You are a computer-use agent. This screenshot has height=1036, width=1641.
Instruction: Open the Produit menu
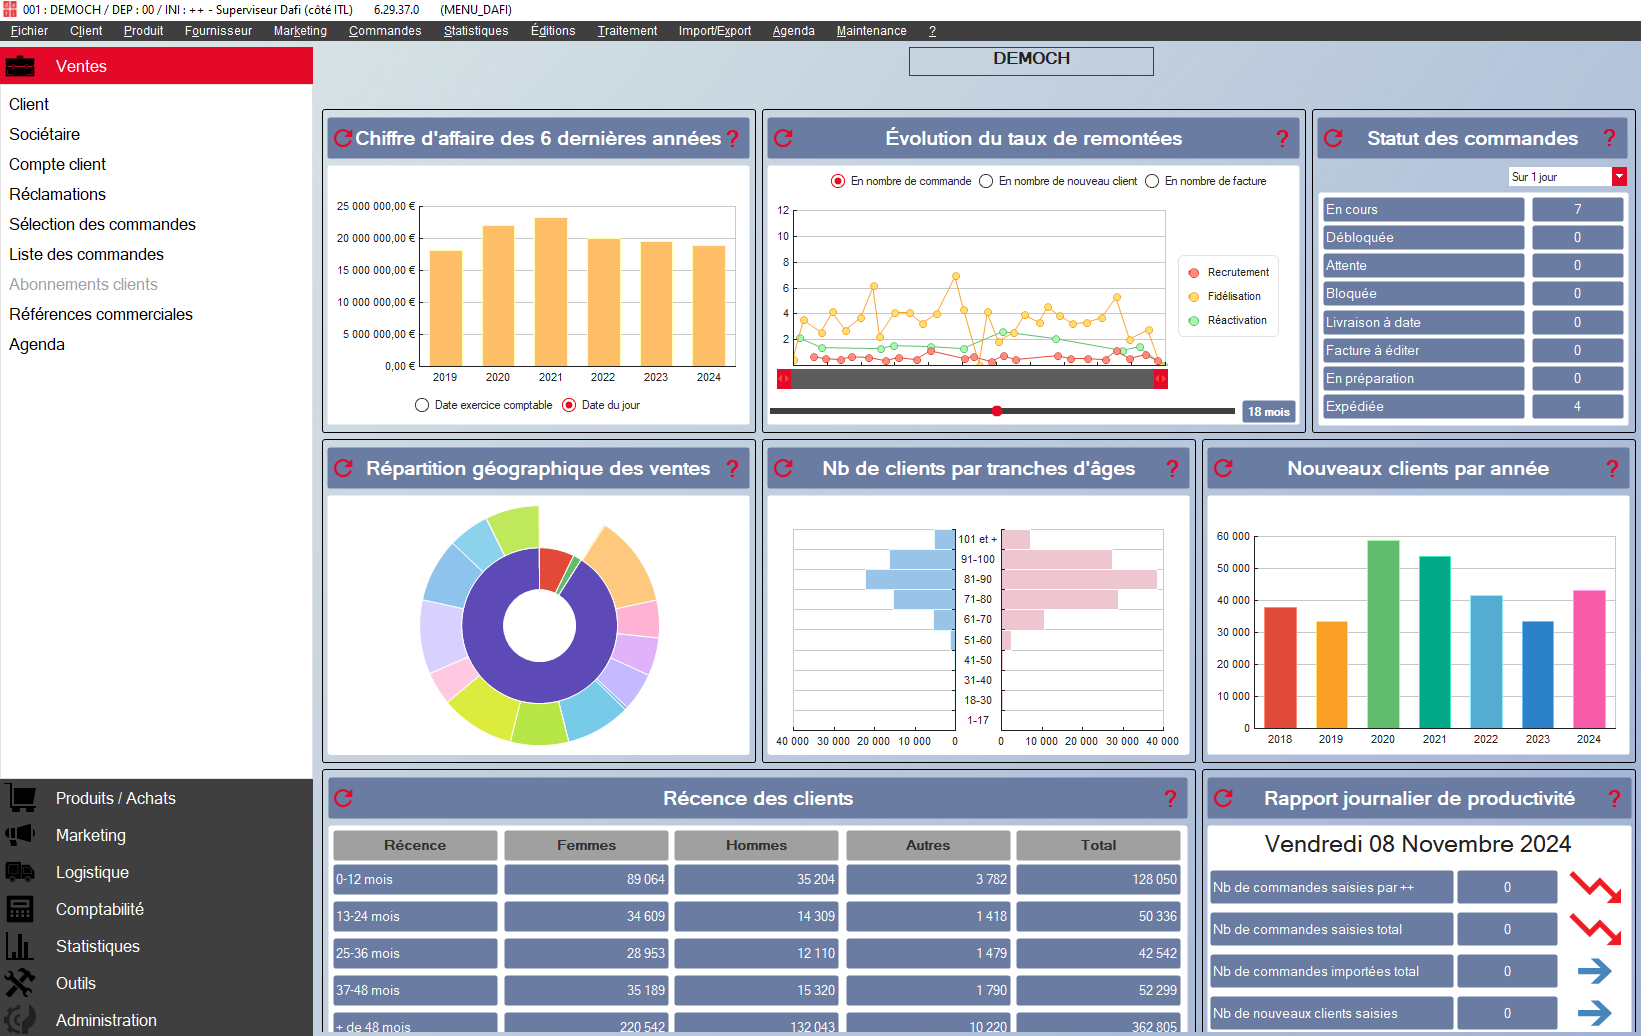pyautogui.click(x=143, y=31)
